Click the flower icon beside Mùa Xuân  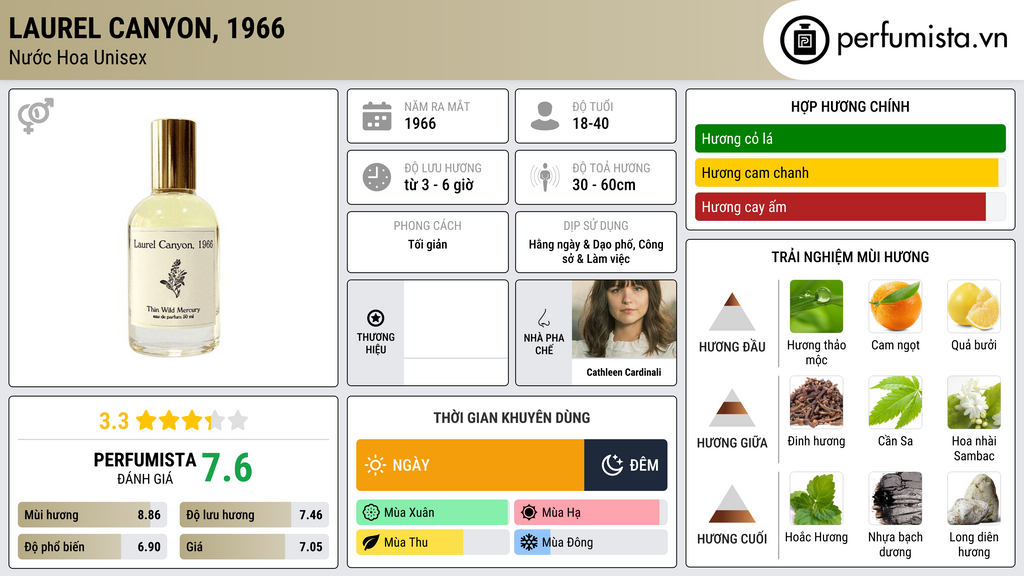pyautogui.click(x=371, y=513)
